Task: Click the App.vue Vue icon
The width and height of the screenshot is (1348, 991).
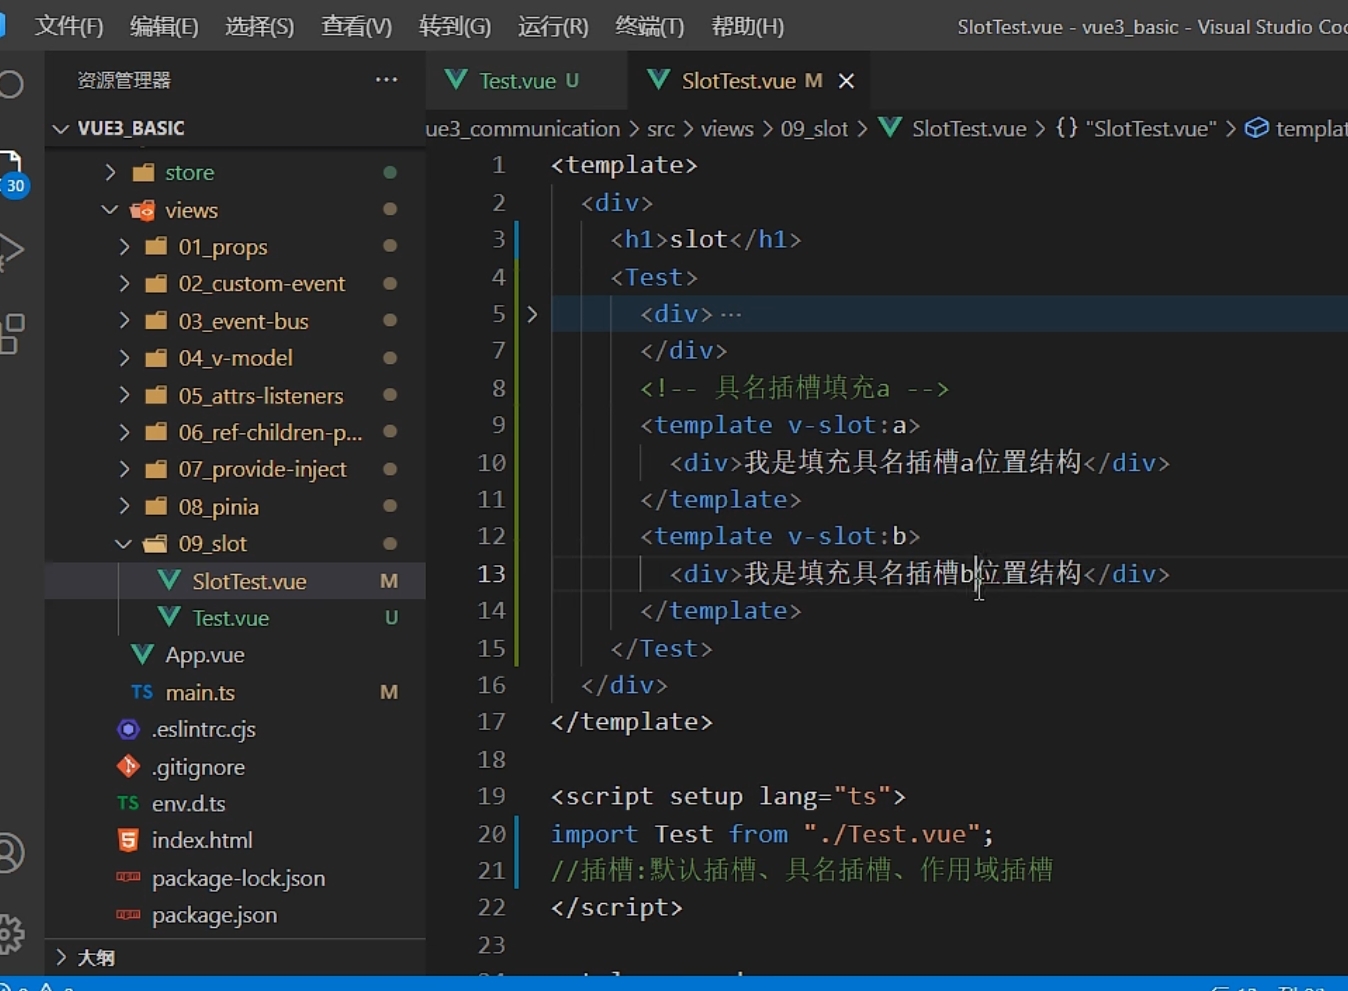Action: [x=142, y=655]
